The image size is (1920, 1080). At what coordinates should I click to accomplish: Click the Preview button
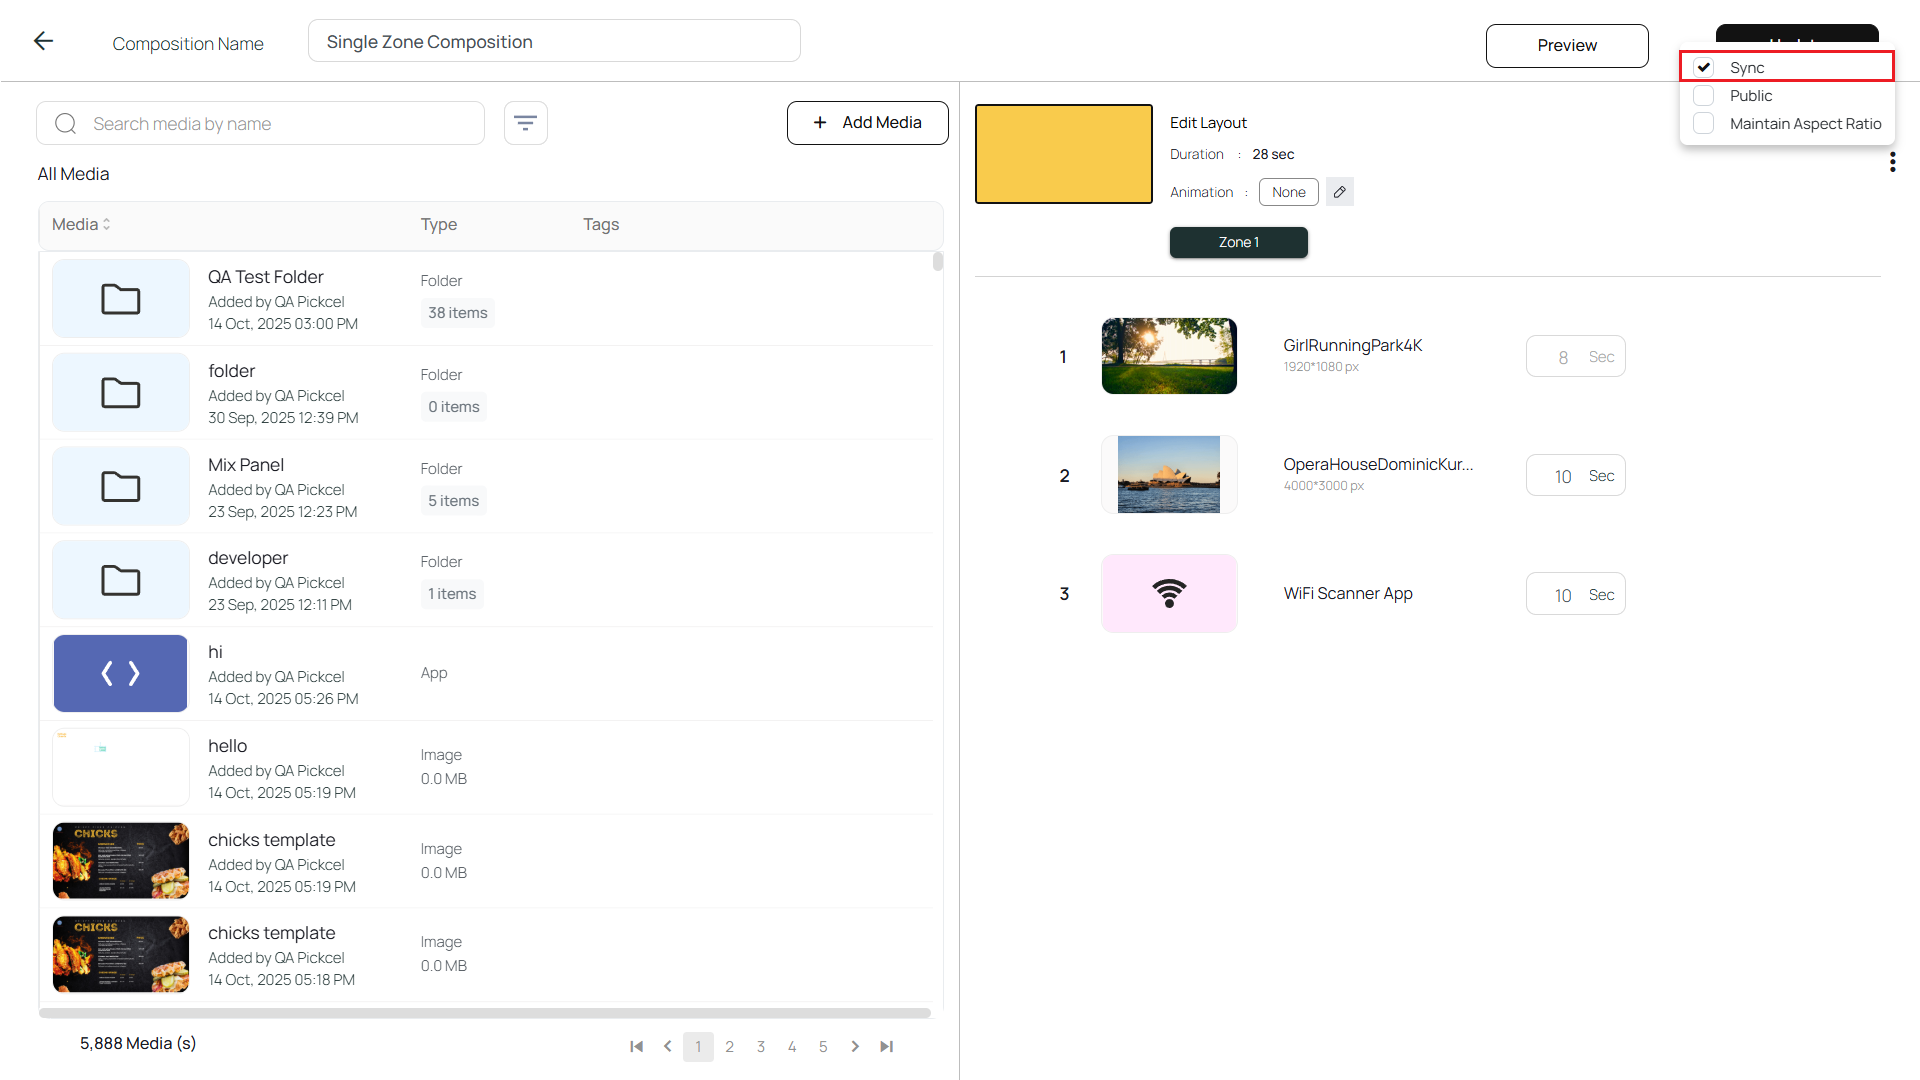[1567, 45]
